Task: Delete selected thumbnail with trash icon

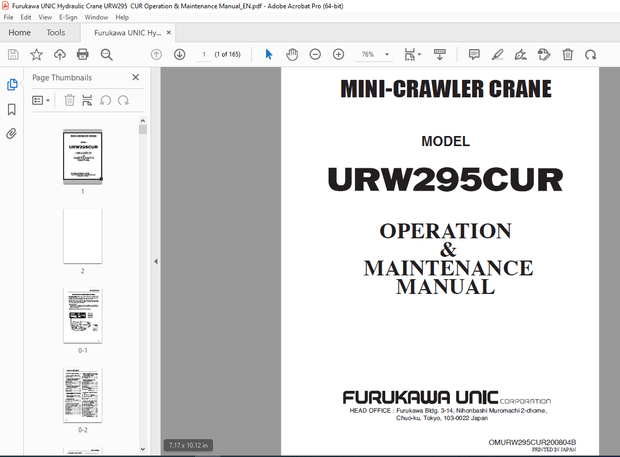Action: pos(70,100)
